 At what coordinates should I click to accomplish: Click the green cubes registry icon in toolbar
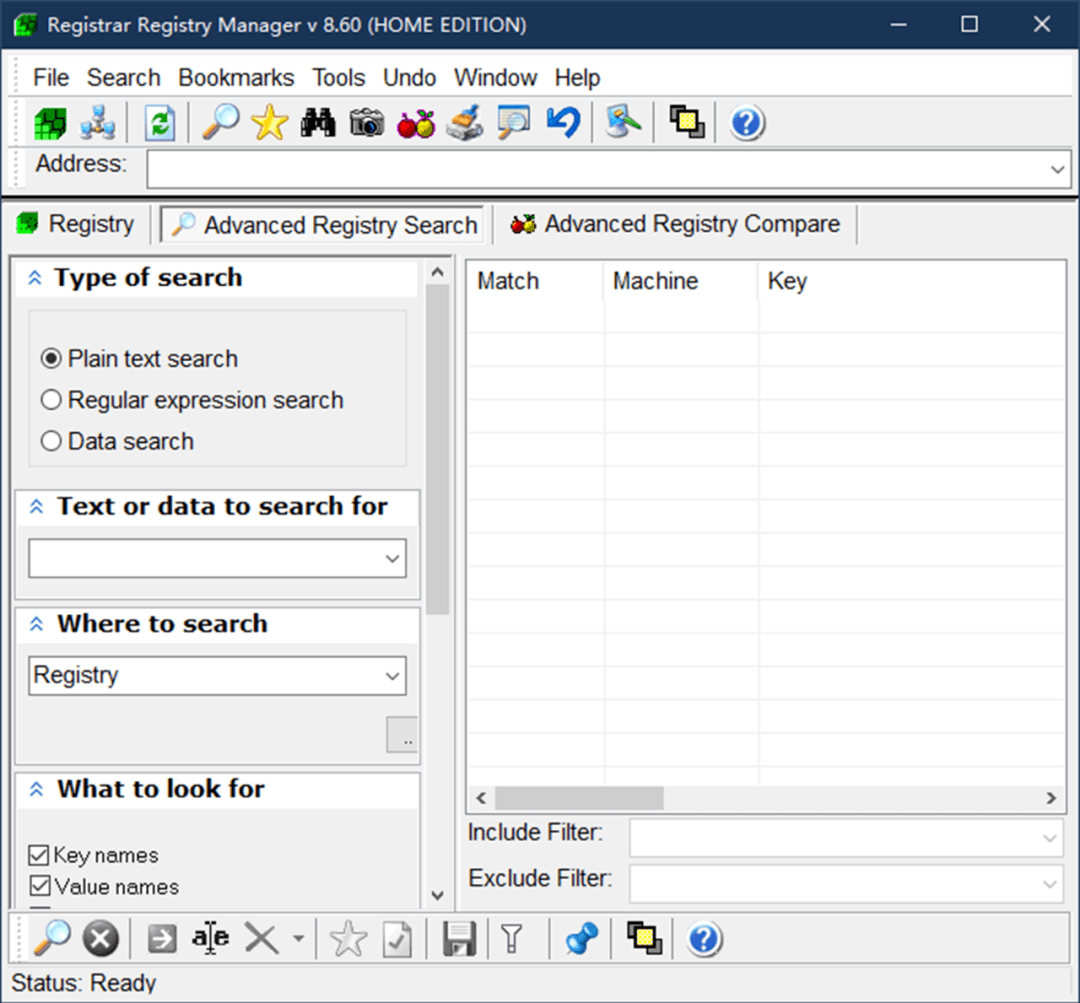pos(50,123)
